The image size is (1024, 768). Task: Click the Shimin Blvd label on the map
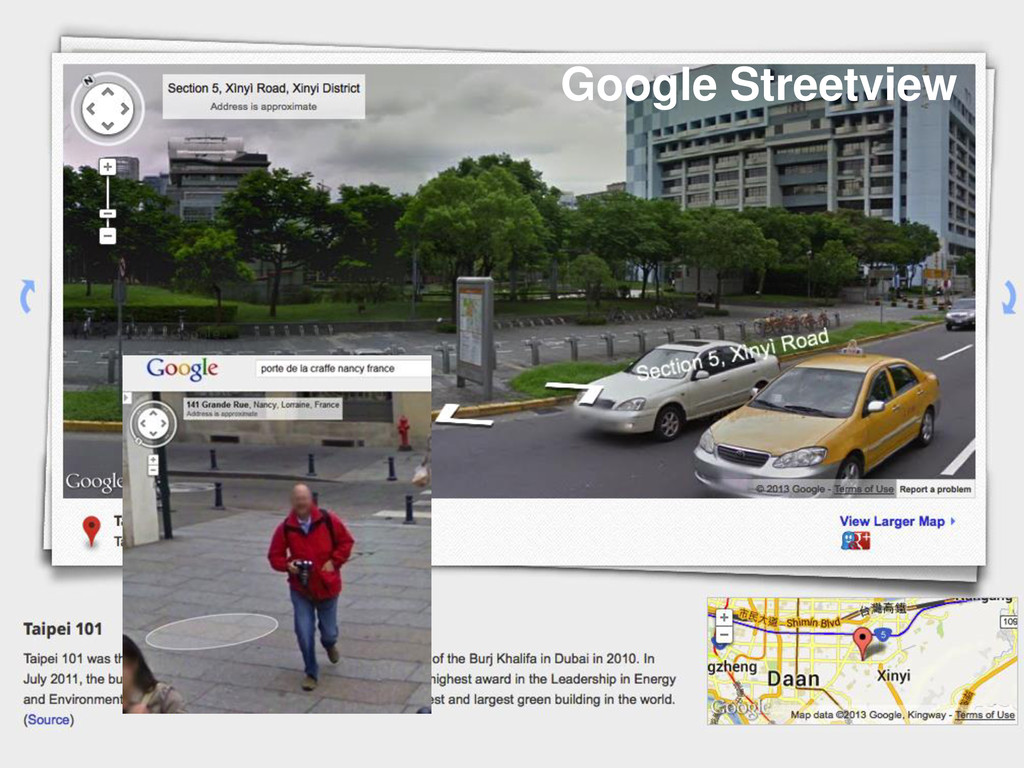(x=812, y=622)
